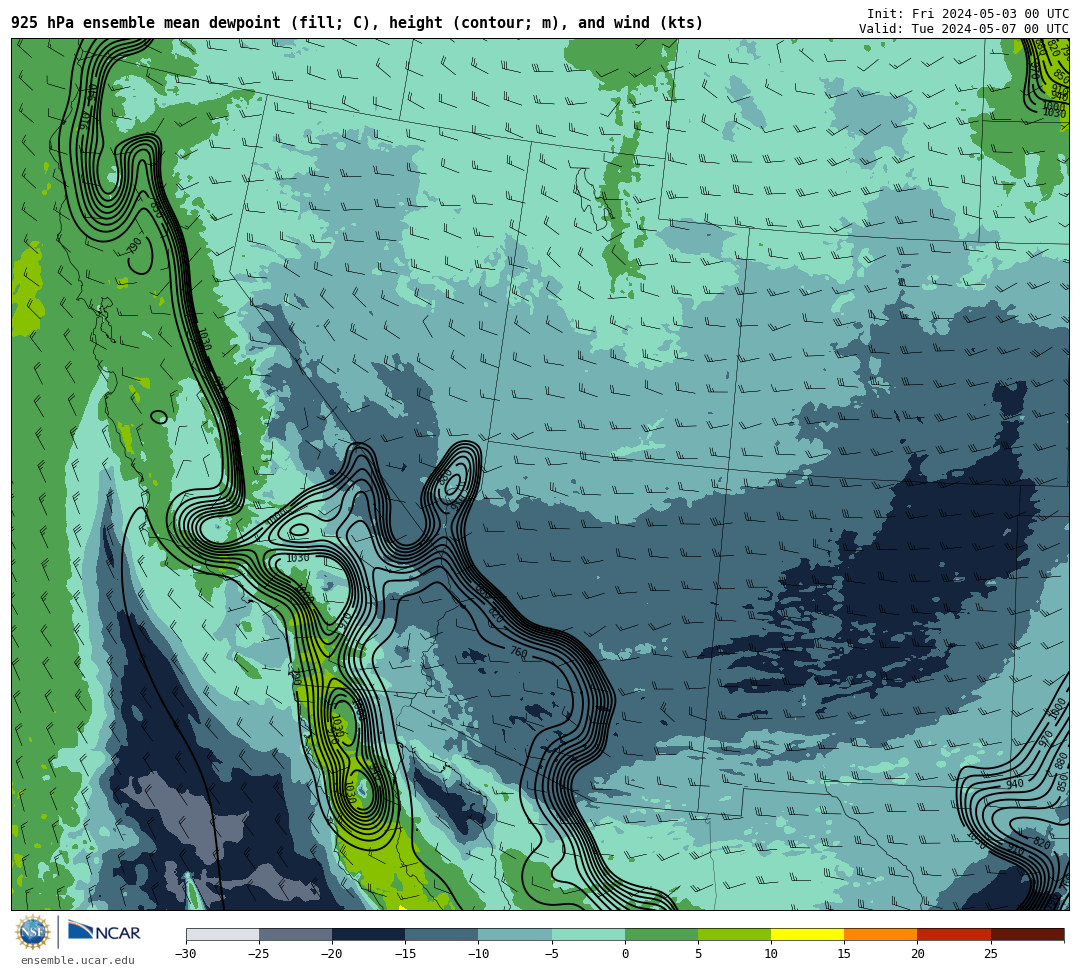
Task: Click the 25 colorbar tick label
Action: coord(990,954)
